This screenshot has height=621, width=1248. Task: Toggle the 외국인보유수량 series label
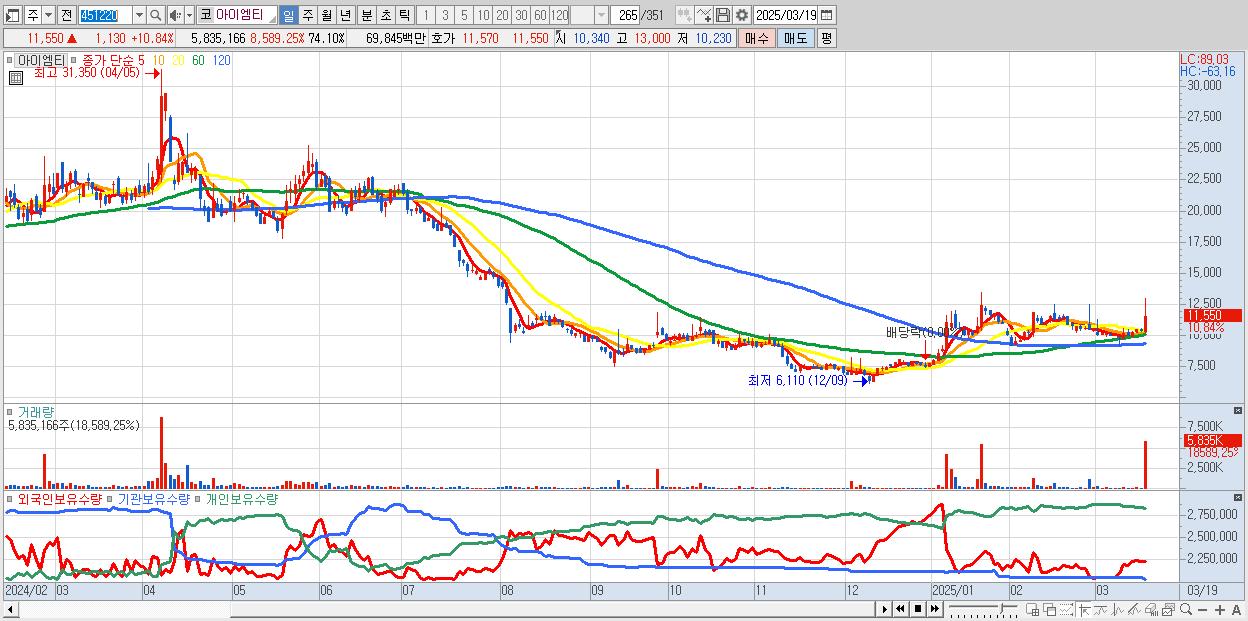60,498
